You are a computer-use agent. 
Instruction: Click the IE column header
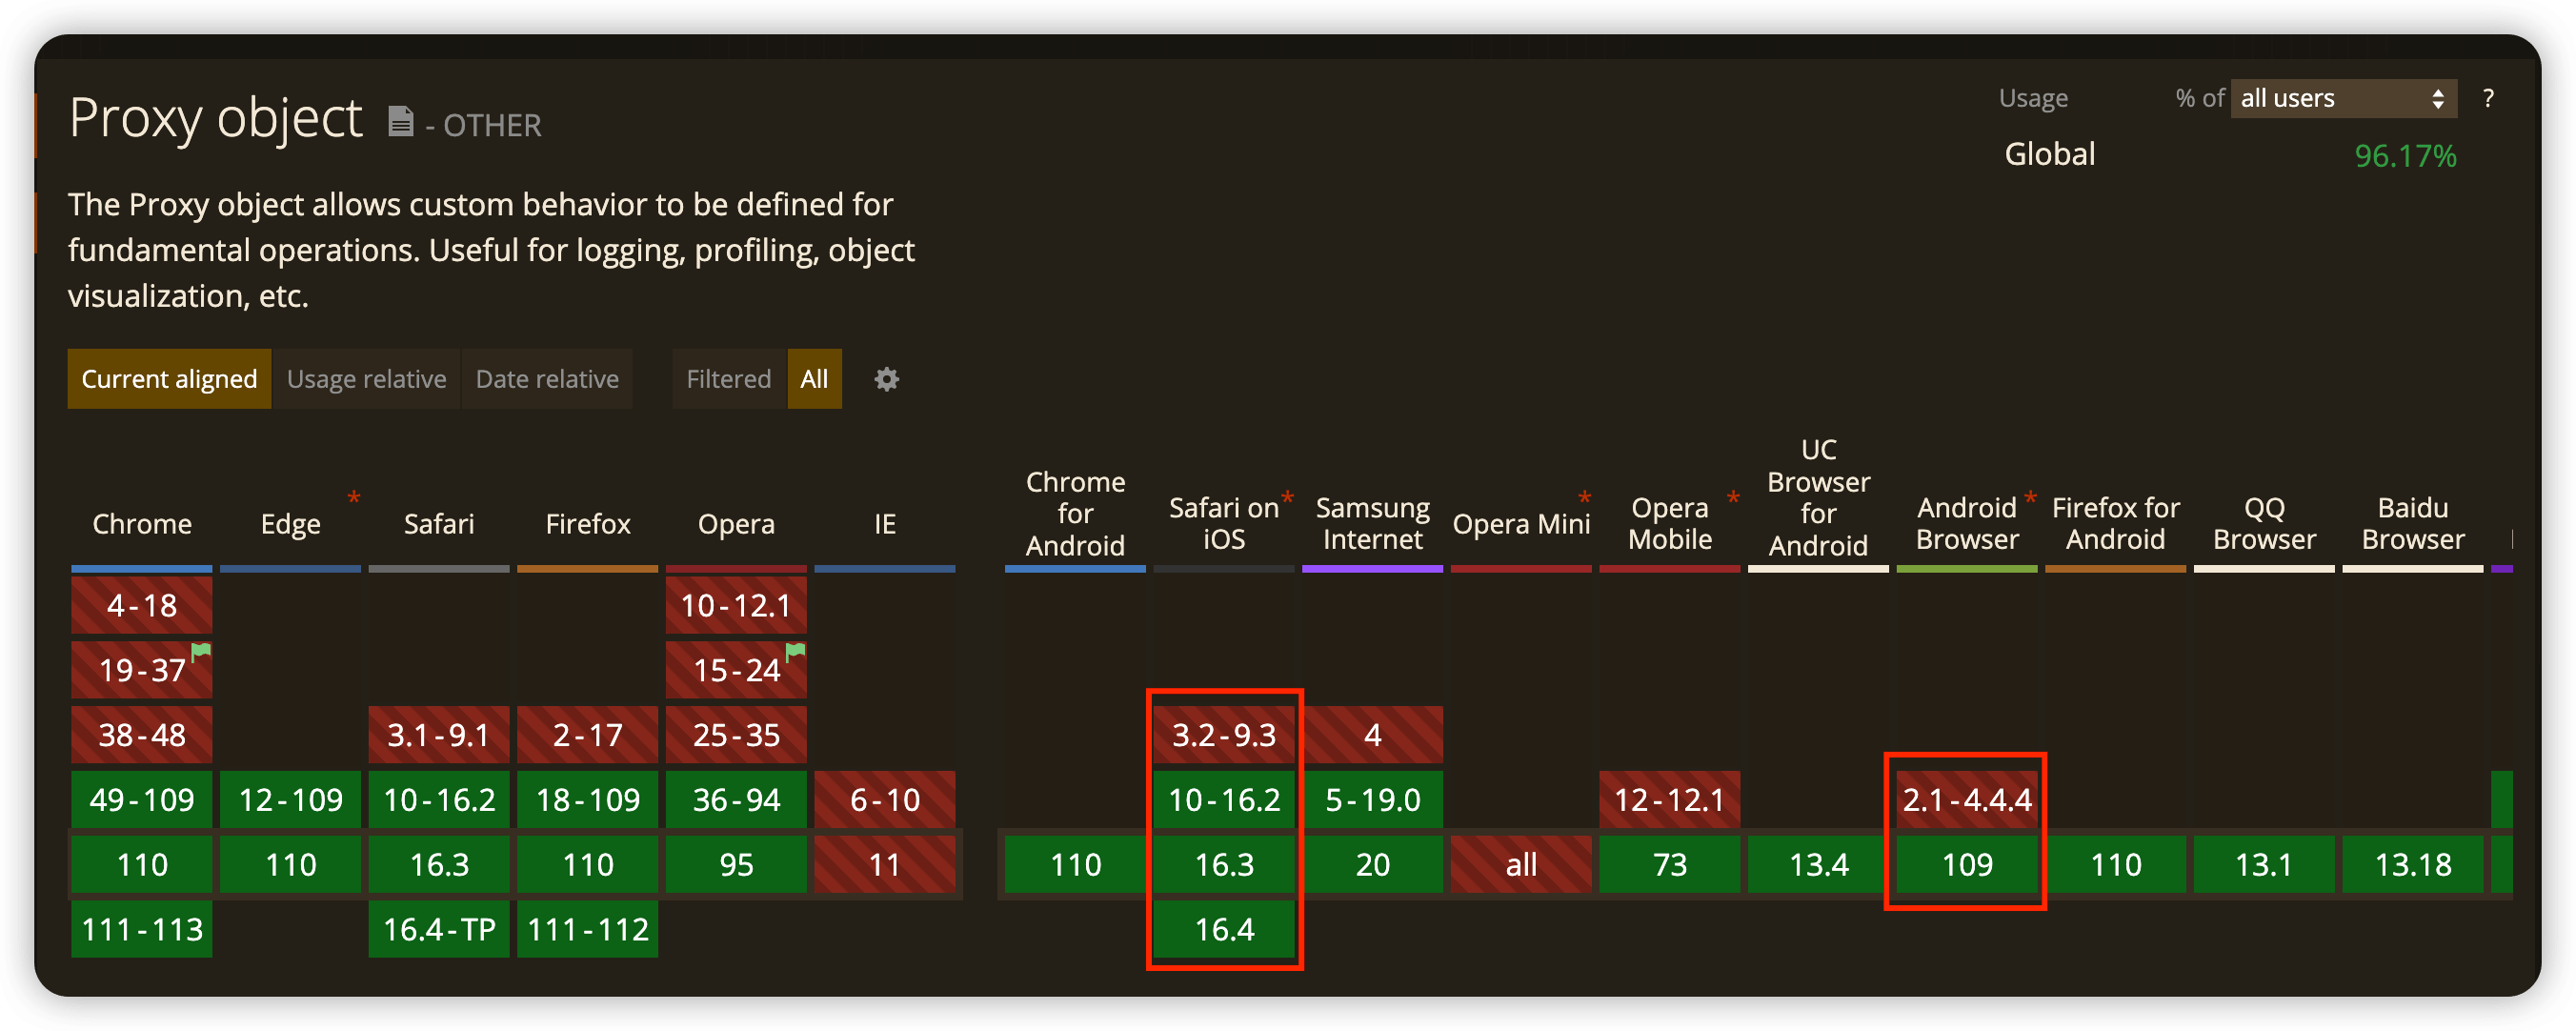(x=885, y=523)
